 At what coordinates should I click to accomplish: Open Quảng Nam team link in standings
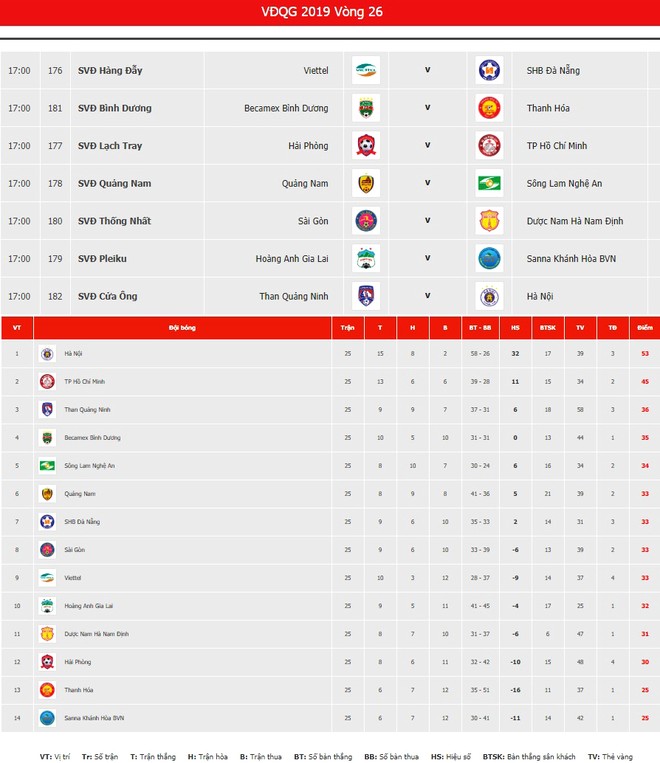80,494
